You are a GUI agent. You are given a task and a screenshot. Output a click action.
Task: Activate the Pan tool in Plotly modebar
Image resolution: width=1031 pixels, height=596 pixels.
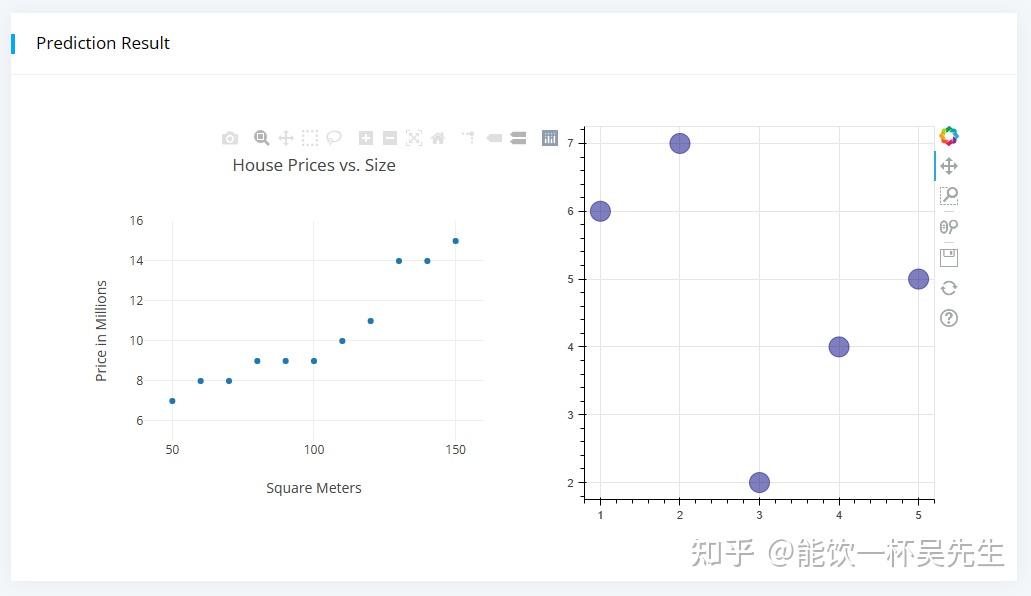tap(286, 138)
